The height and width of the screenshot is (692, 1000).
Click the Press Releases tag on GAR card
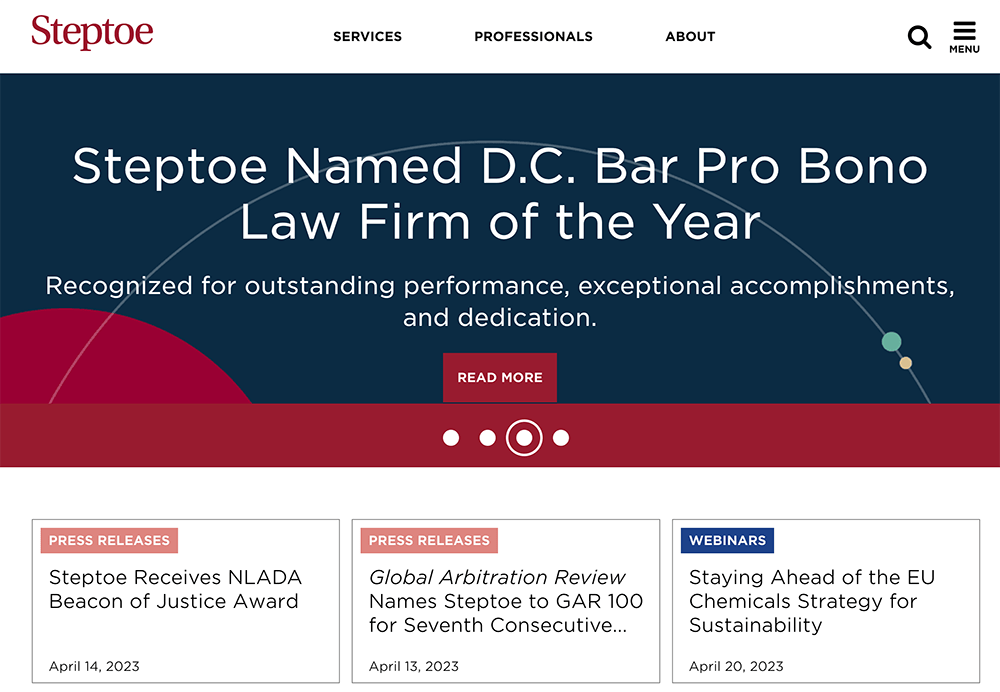tap(429, 541)
